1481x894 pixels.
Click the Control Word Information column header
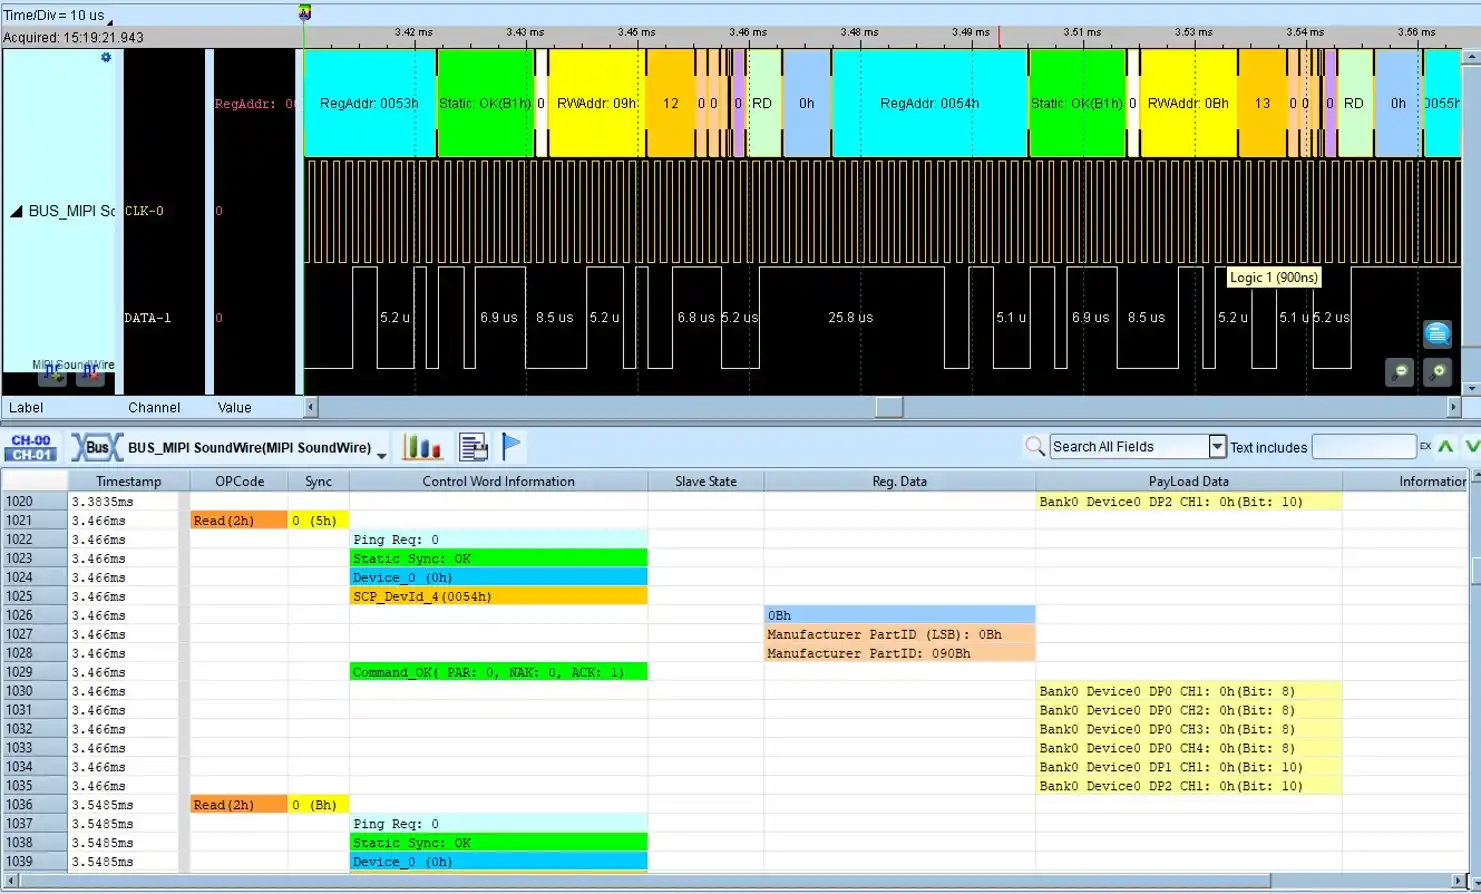tap(498, 481)
